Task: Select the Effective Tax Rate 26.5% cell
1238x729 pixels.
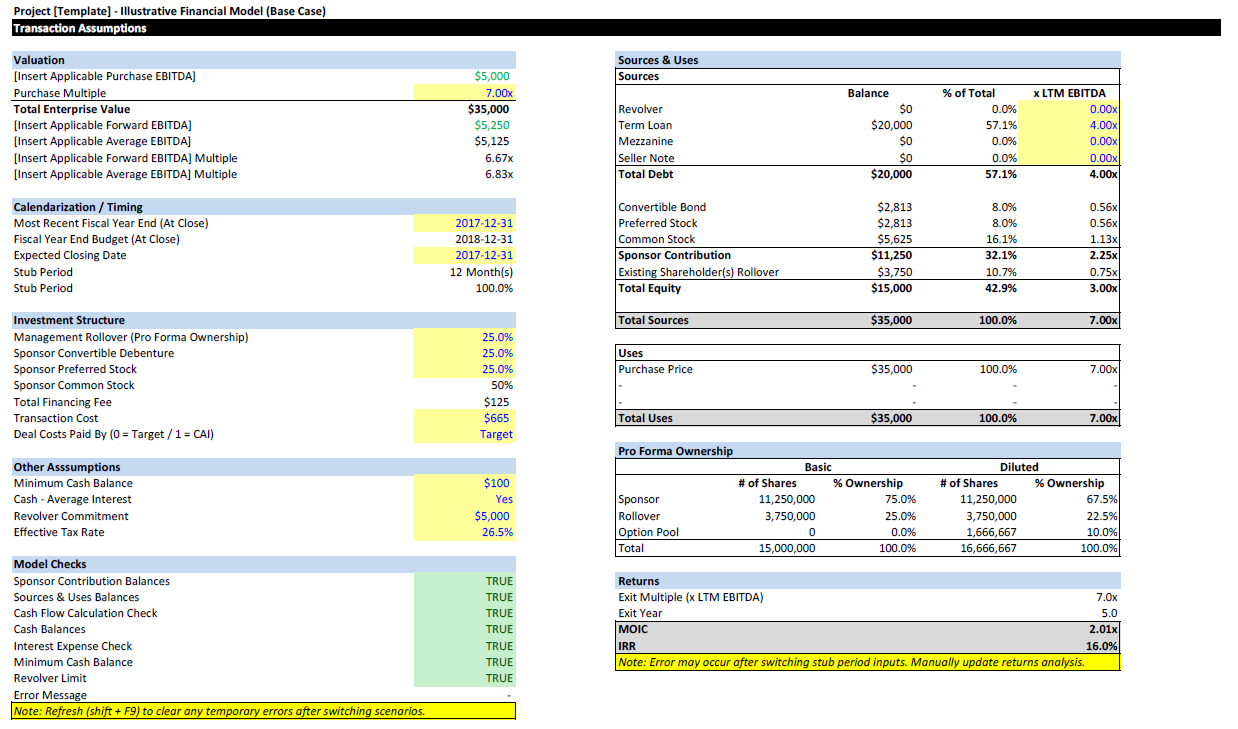Action: [464, 532]
